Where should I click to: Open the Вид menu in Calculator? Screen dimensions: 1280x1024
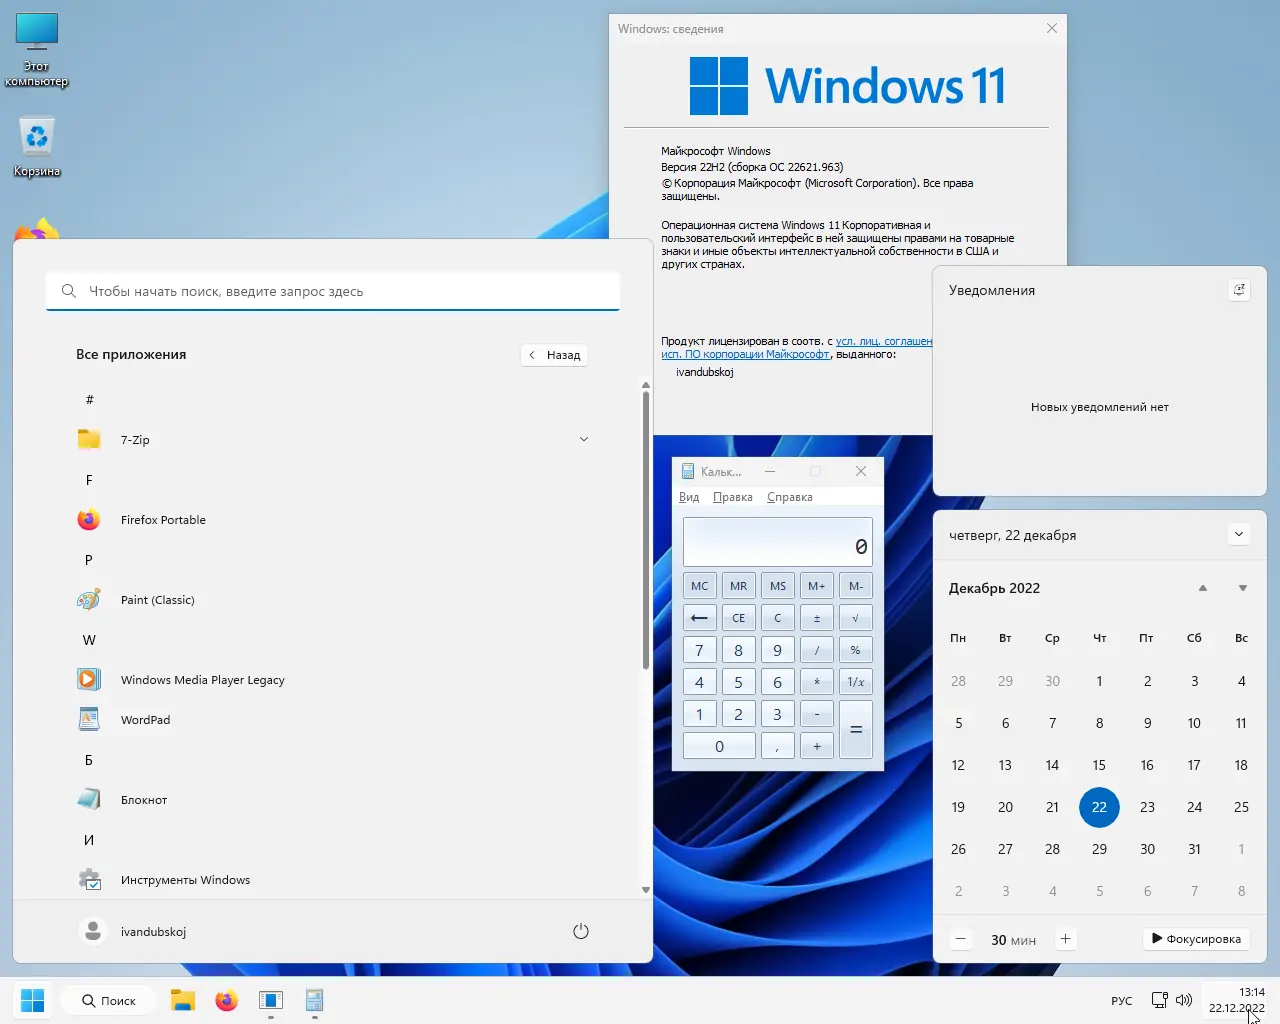click(x=689, y=496)
